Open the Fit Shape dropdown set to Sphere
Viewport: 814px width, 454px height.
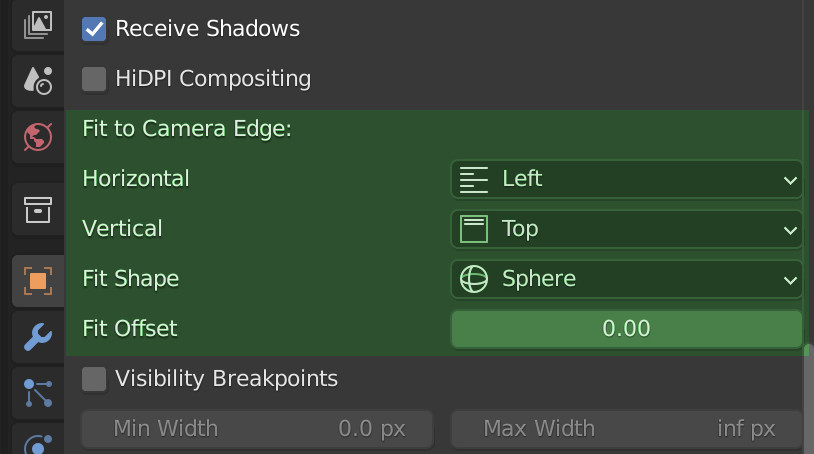click(x=627, y=279)
